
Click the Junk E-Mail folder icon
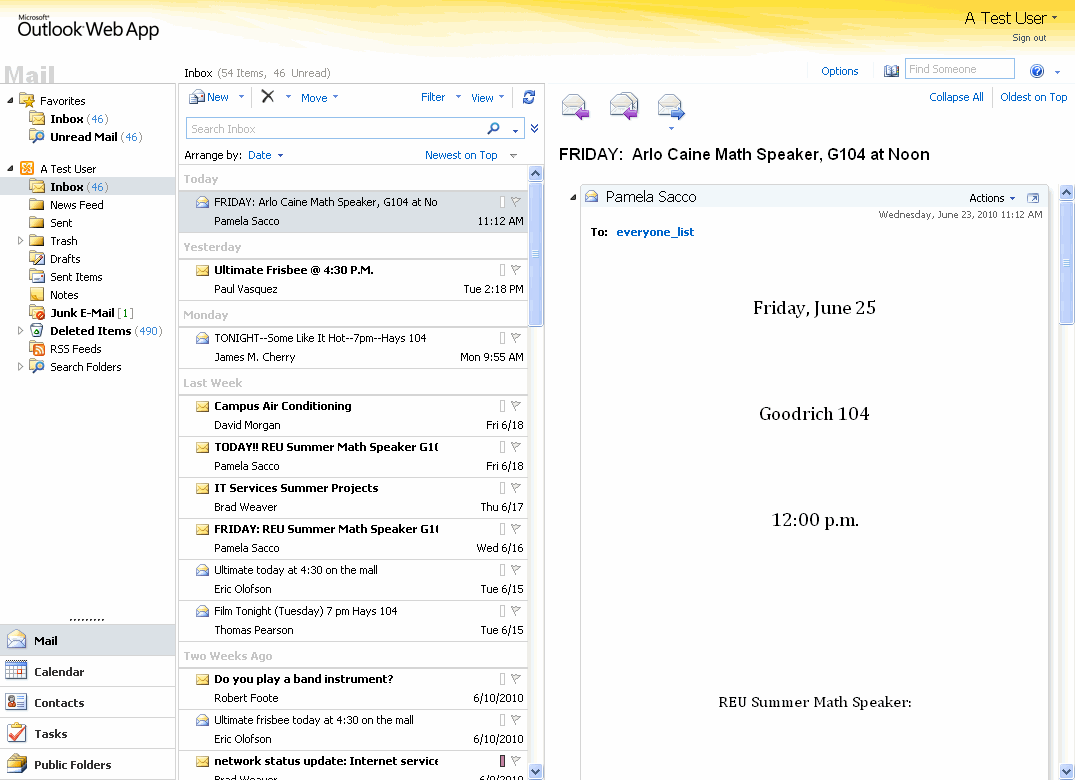pyautogui.click(x=37, y=313)
